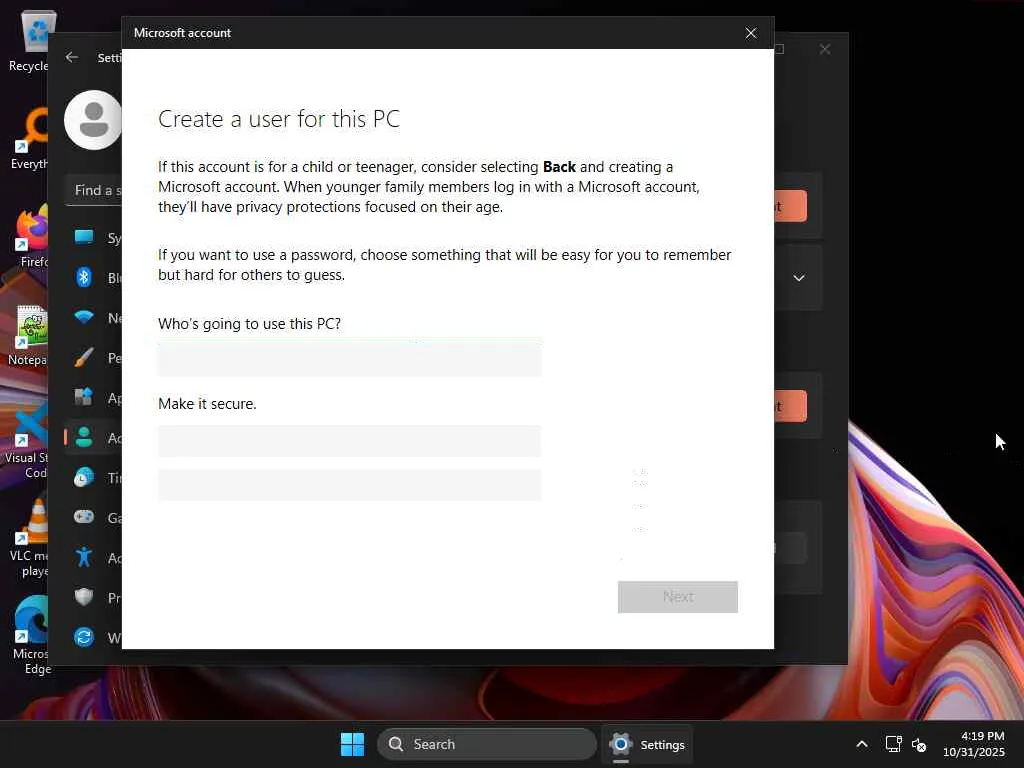
Task: Open VLC media player desktop shortcut
Action: click(x=30, y=537)
